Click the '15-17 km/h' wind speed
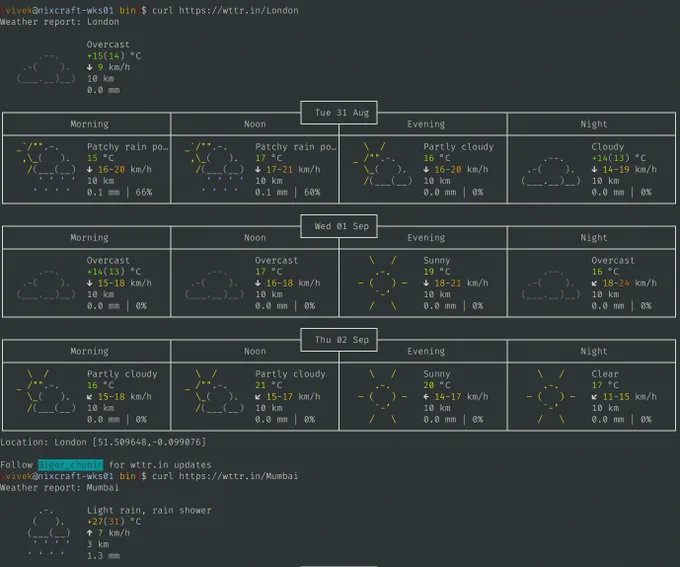680x567 pixels. [288, 397]
